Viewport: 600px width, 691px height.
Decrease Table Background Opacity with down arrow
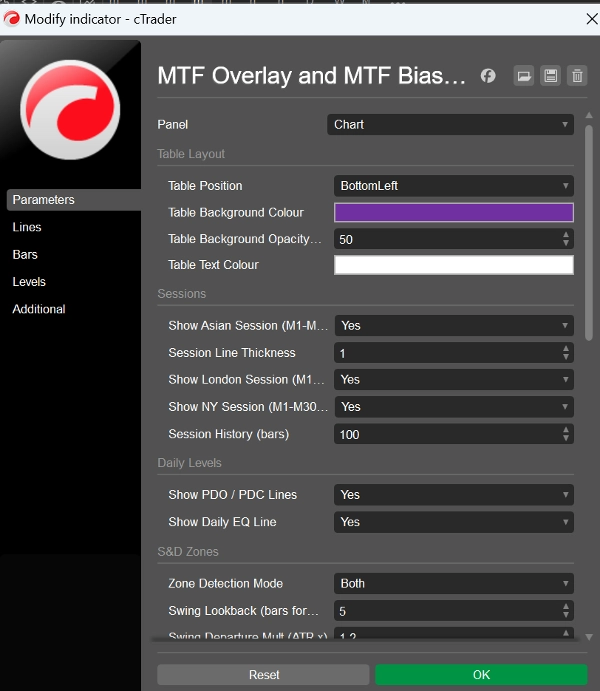point(566,243)
